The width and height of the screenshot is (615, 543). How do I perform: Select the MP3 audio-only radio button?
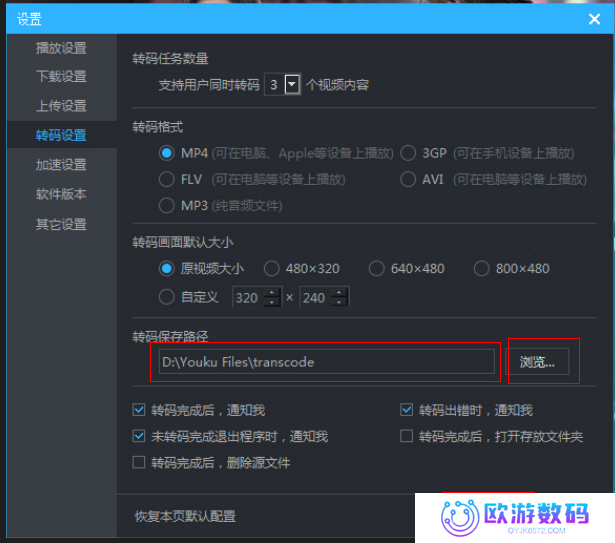pyautogui.click(x=167, y=205)
